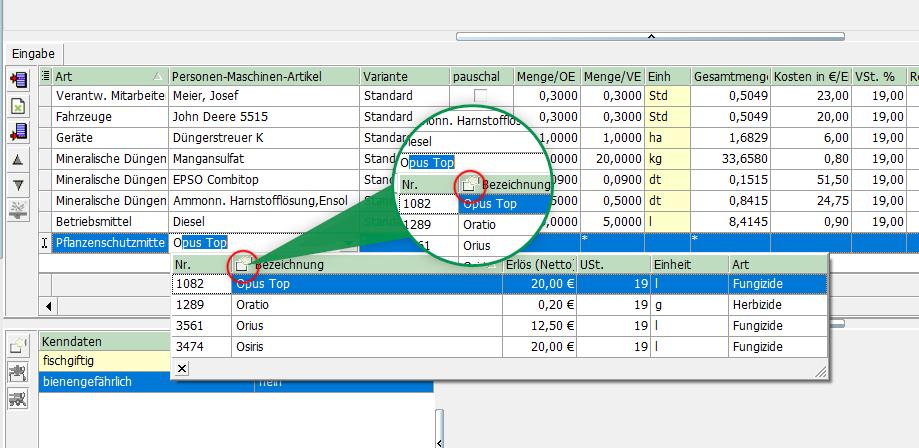The image size is (919, 448).
Task: Click left arrow of horizontal scrollbar
Action: coord(48,303)
